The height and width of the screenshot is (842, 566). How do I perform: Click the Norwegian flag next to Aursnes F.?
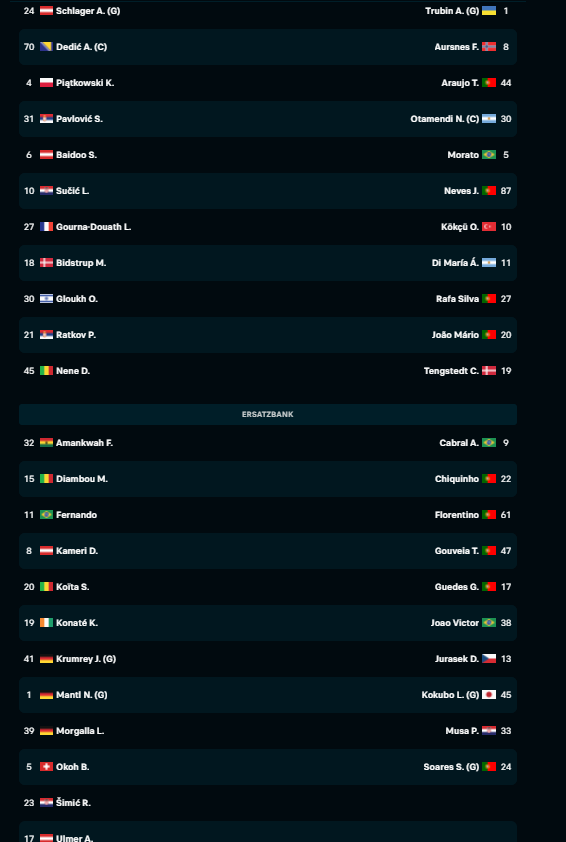489,47
